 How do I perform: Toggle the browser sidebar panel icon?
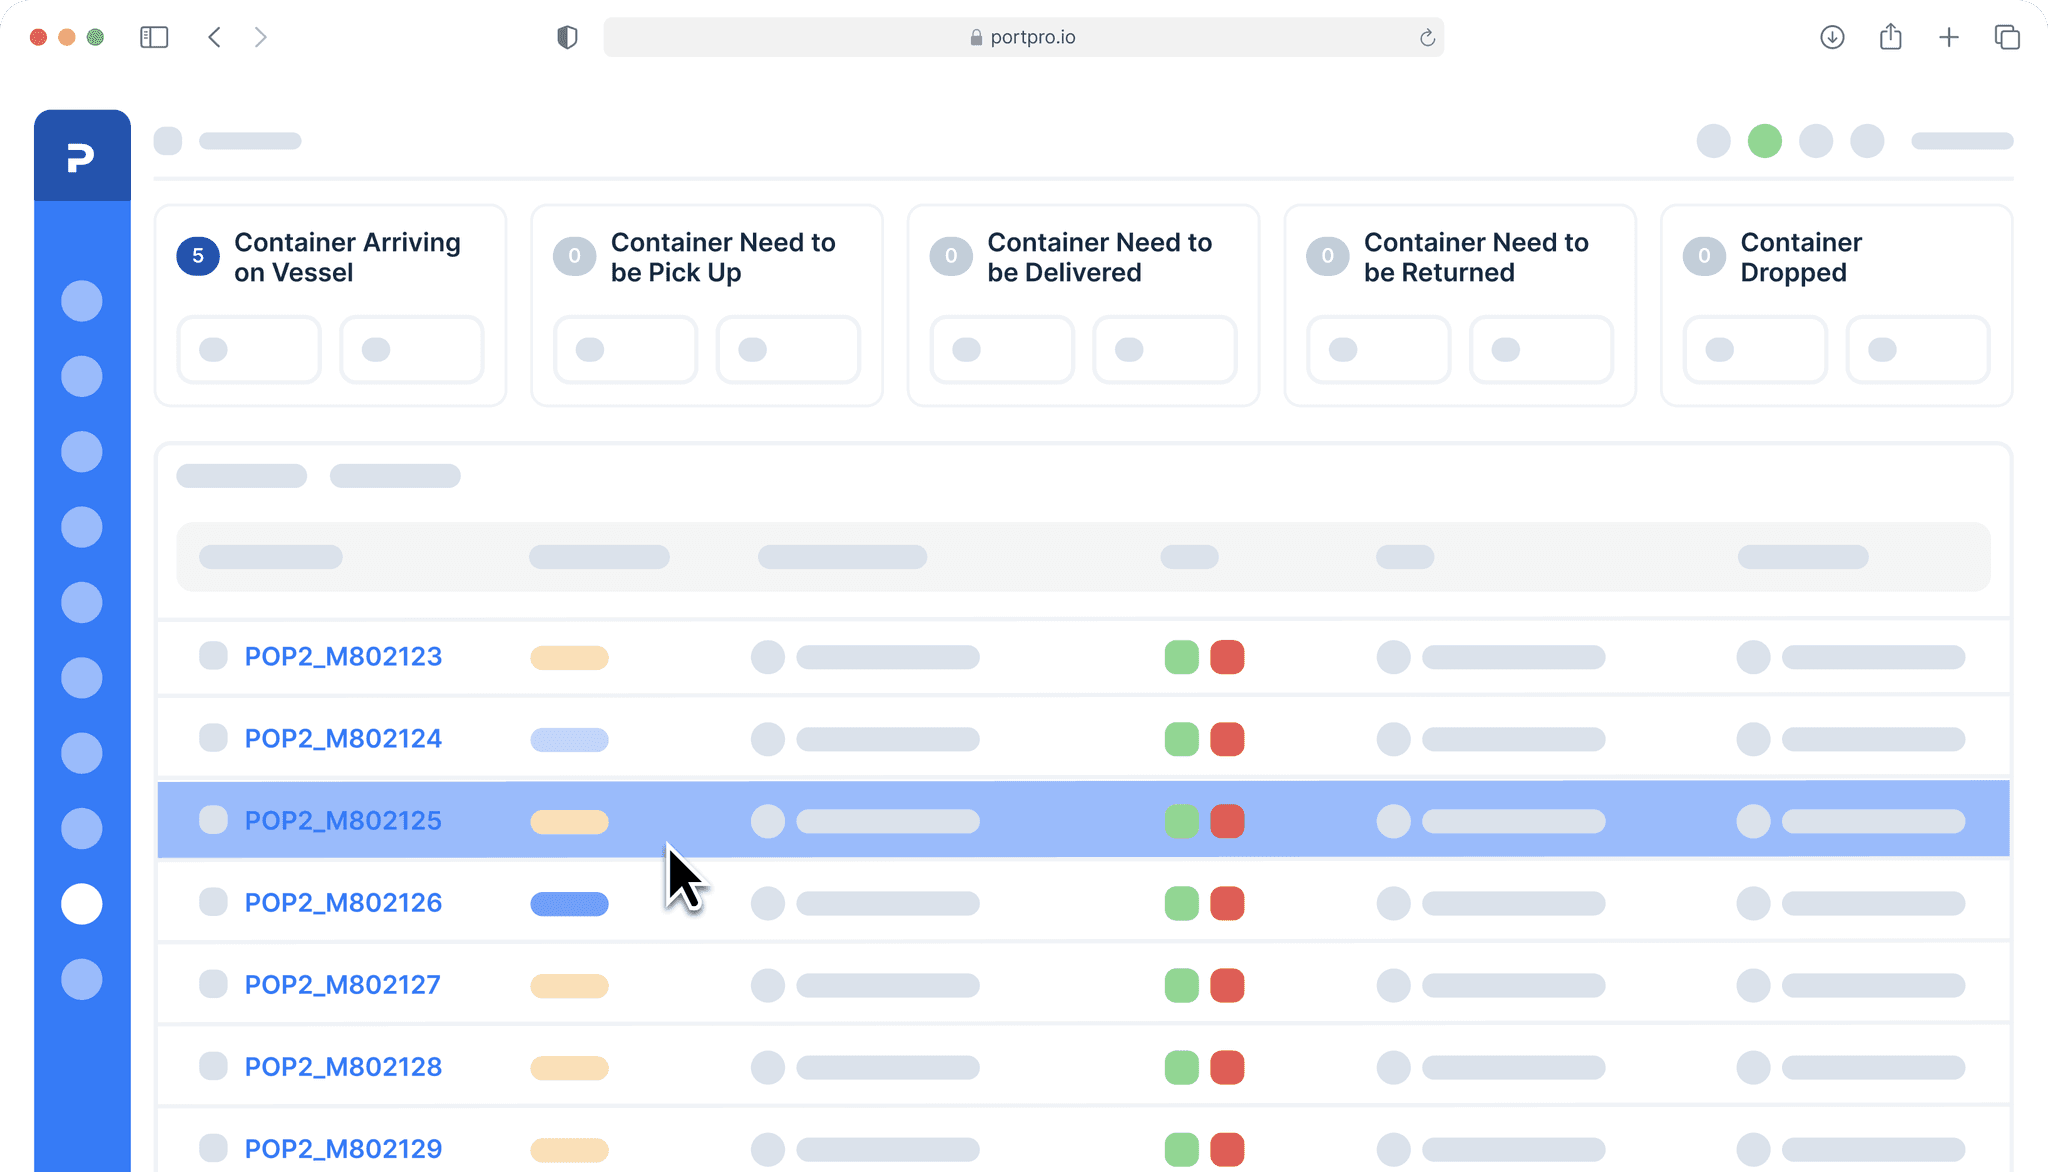[154, 38]
